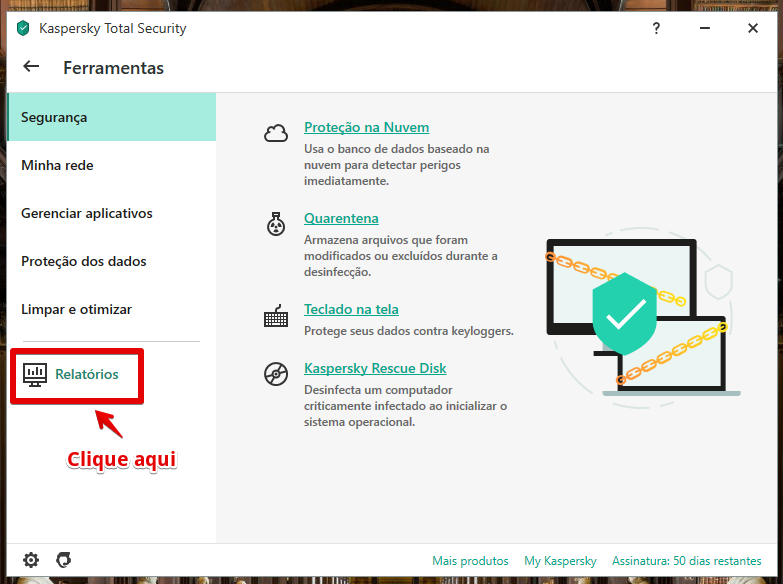Open the Relatórios link

pyautogui.click(x=86, y=374)
